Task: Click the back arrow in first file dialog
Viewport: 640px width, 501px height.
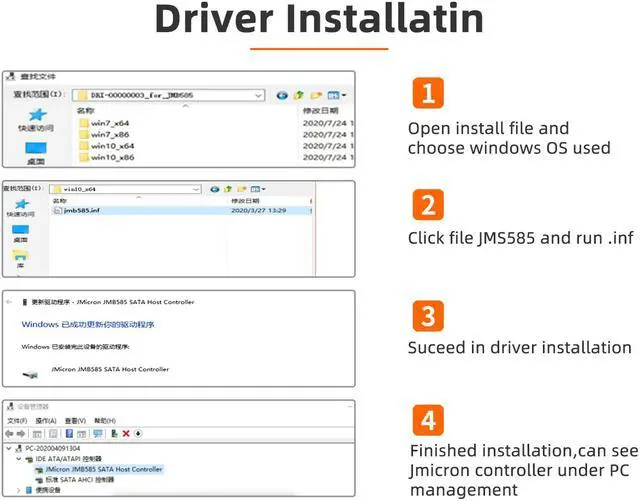Action: point(285,95)
